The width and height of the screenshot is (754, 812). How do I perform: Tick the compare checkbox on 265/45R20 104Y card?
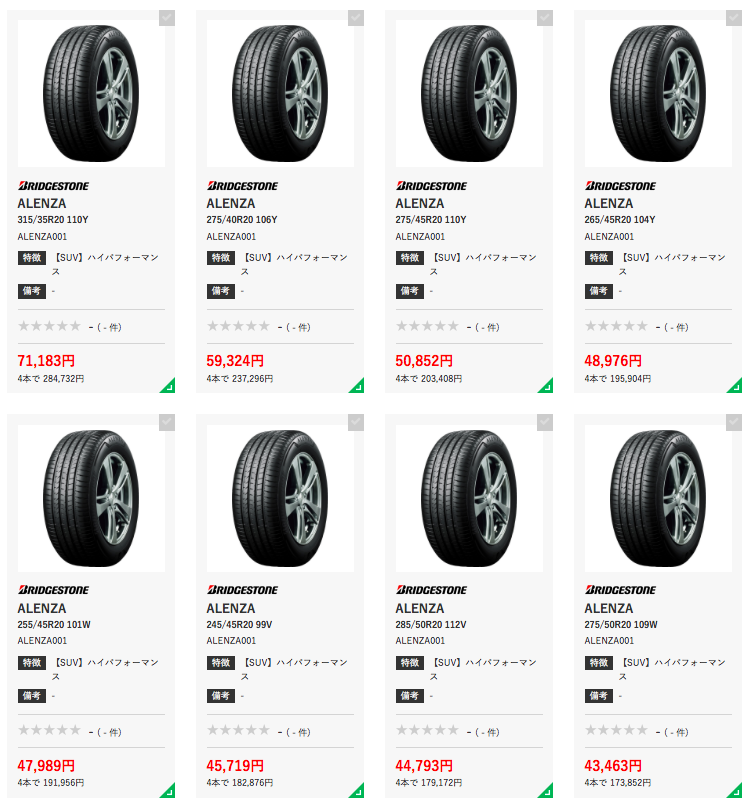734,18
